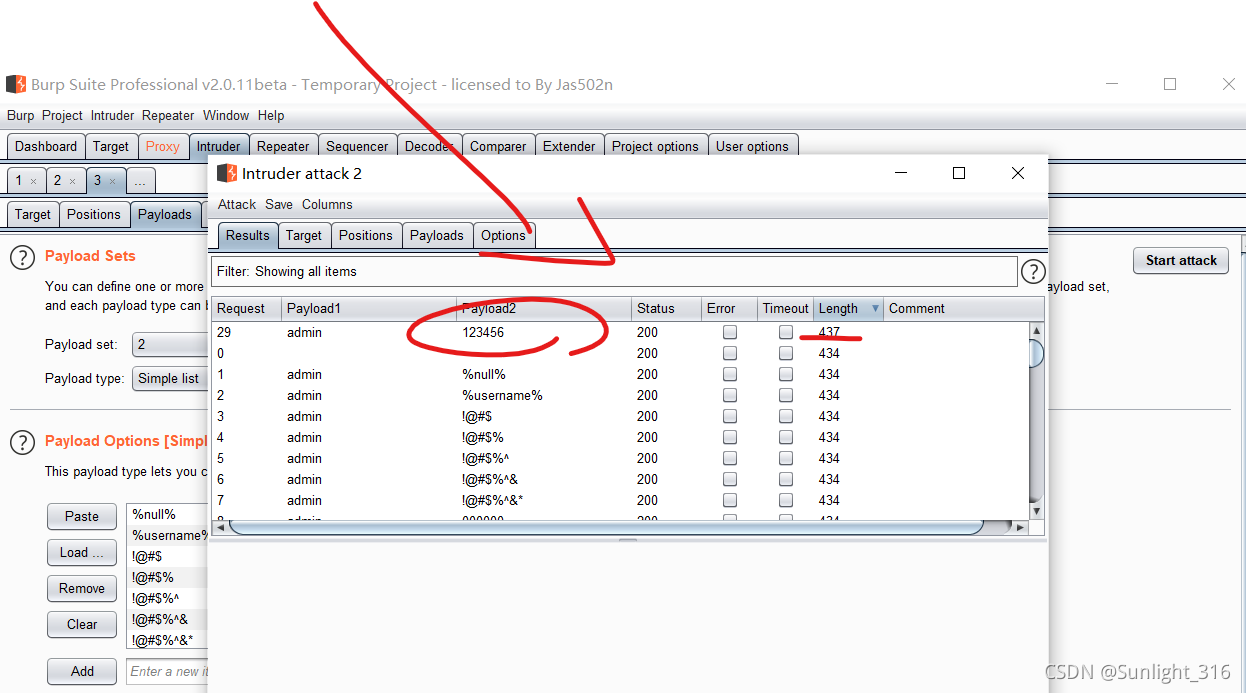This screenshot has width=1246, height=693.
Task: Switch to the Proxy tab
Action: pyautogui.click(x=162, y=146)
